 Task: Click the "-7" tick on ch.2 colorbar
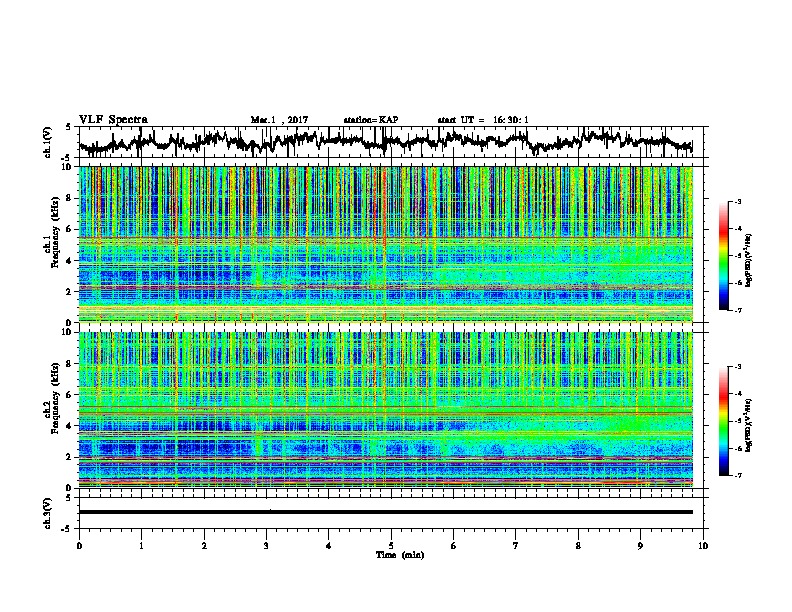pyautogui.click(x=737, y=475)
